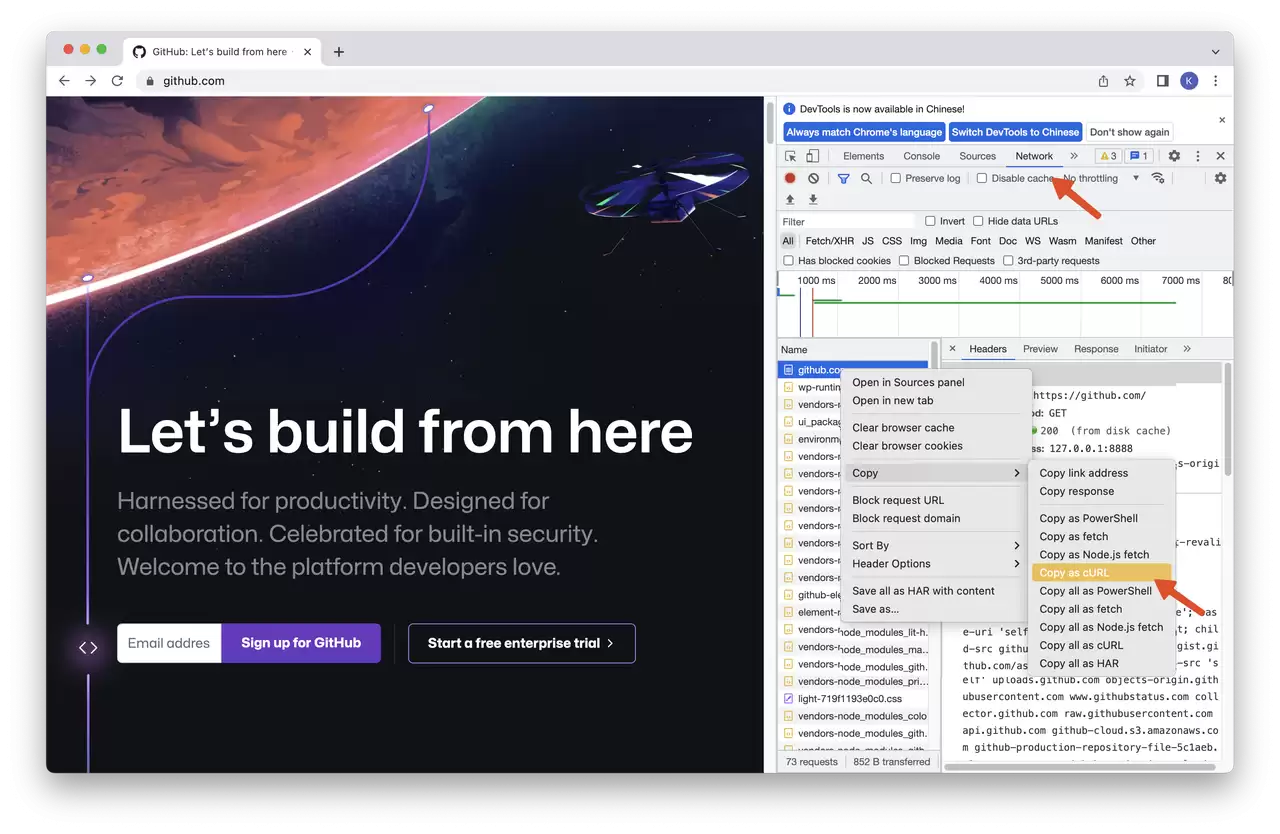Open the network search magnifier icon

pos(866,178)
